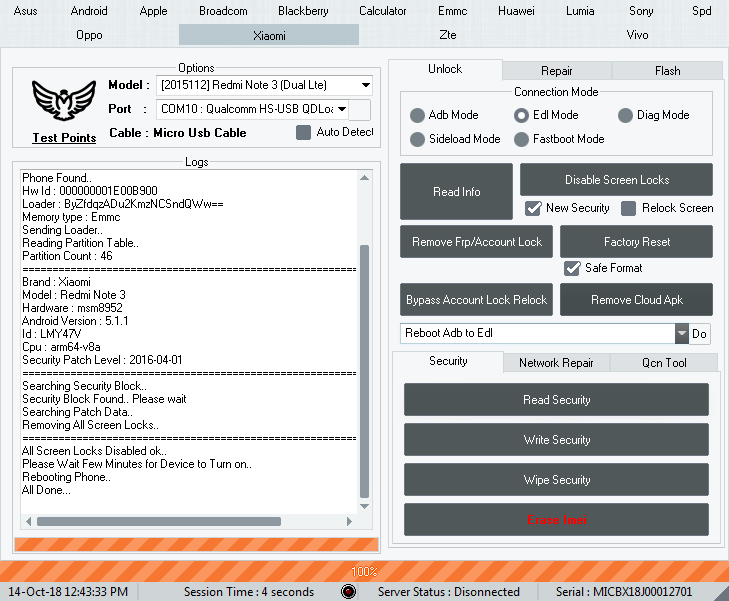Viewport: 729px width, 601px height.
Task: Toggle the Safe Format checkbox
Action: (x=572, y=268)
